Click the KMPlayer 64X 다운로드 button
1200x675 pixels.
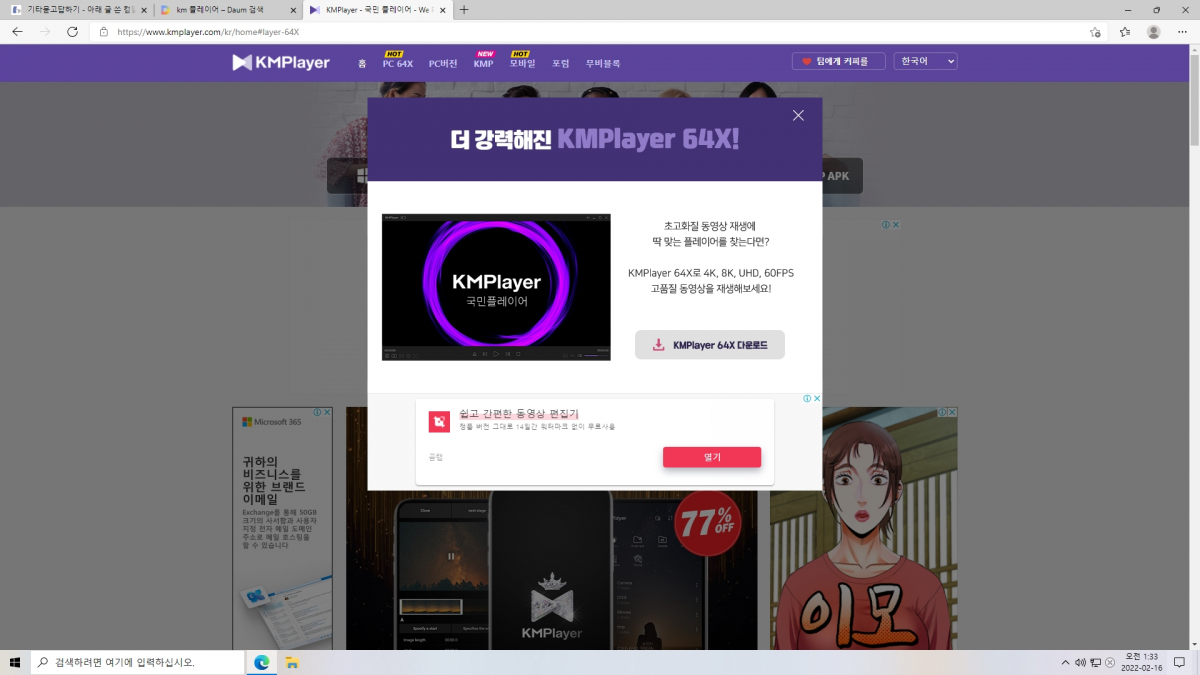710,345
